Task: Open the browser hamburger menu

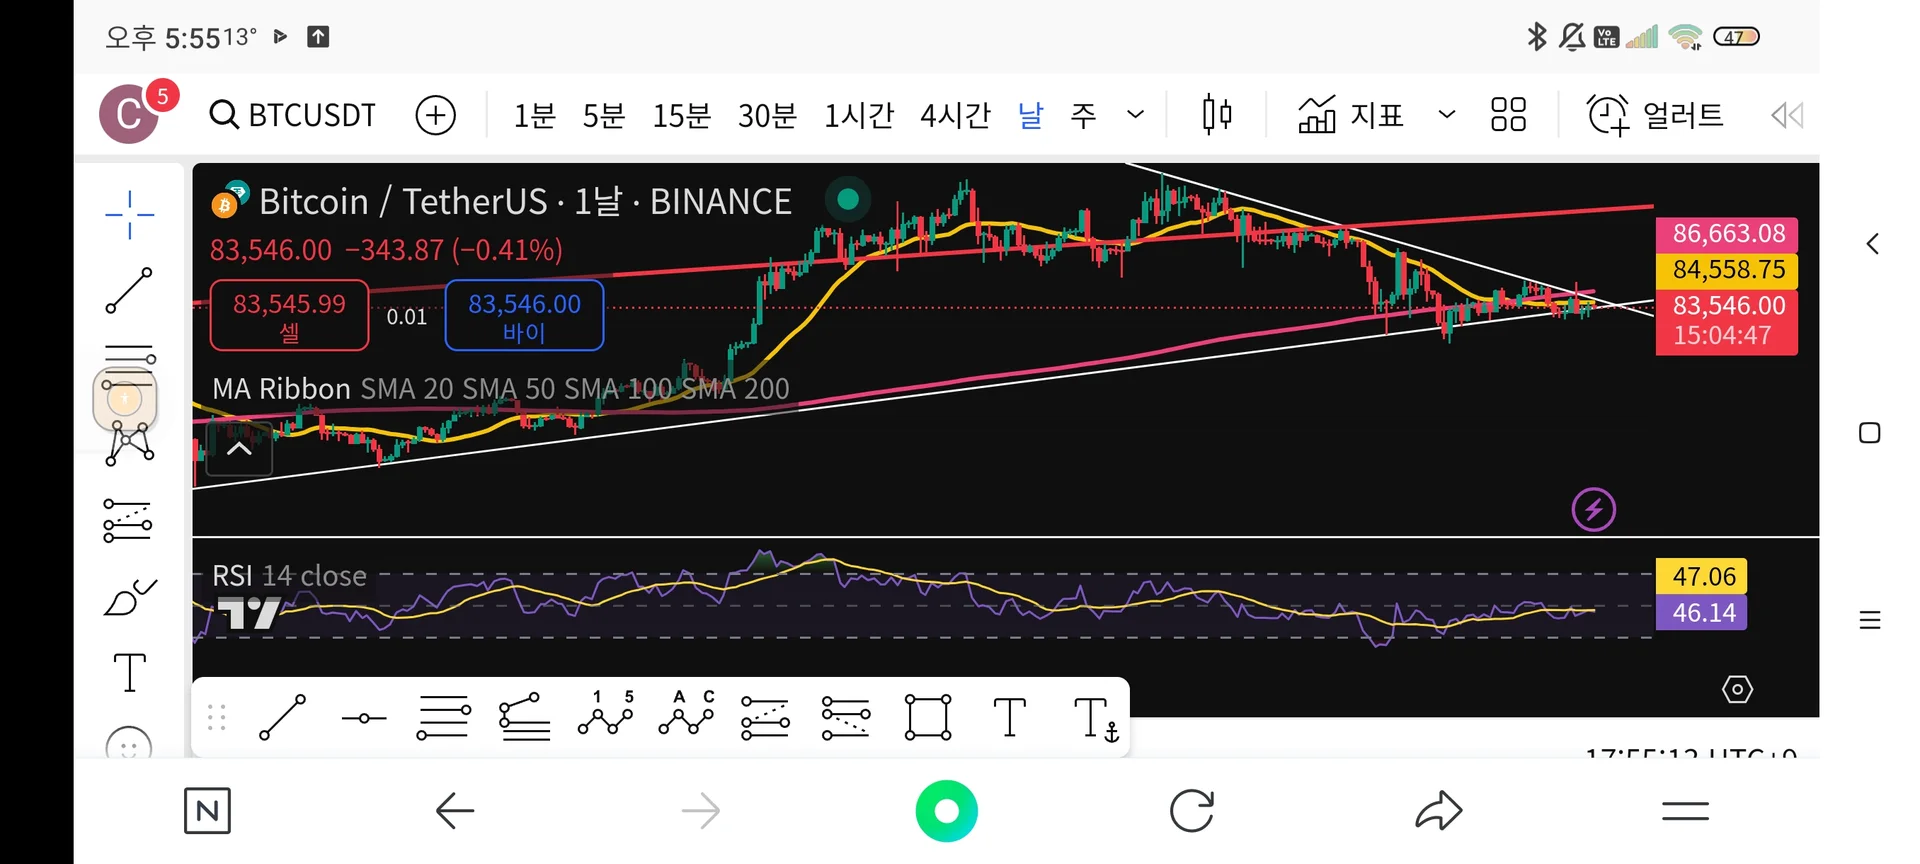Action: pyautogui.click(x=1685, y=811)
